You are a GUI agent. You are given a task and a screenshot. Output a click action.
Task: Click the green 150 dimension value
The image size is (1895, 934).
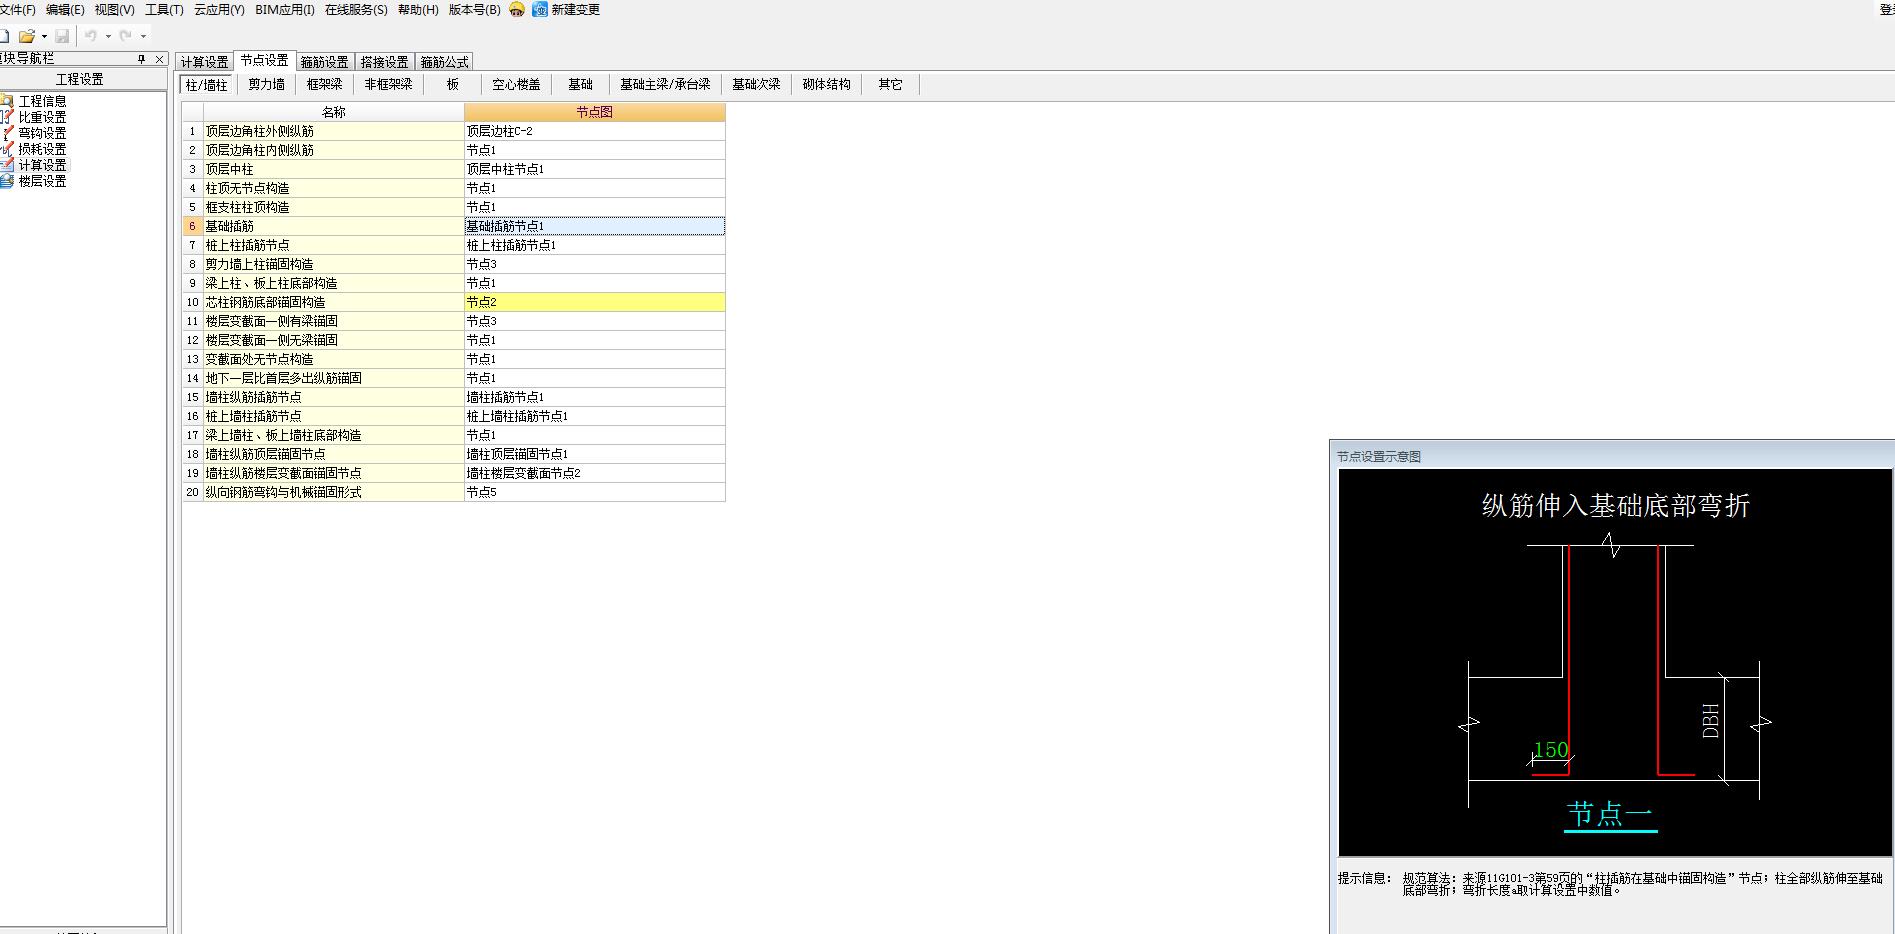pos(1550,750)
